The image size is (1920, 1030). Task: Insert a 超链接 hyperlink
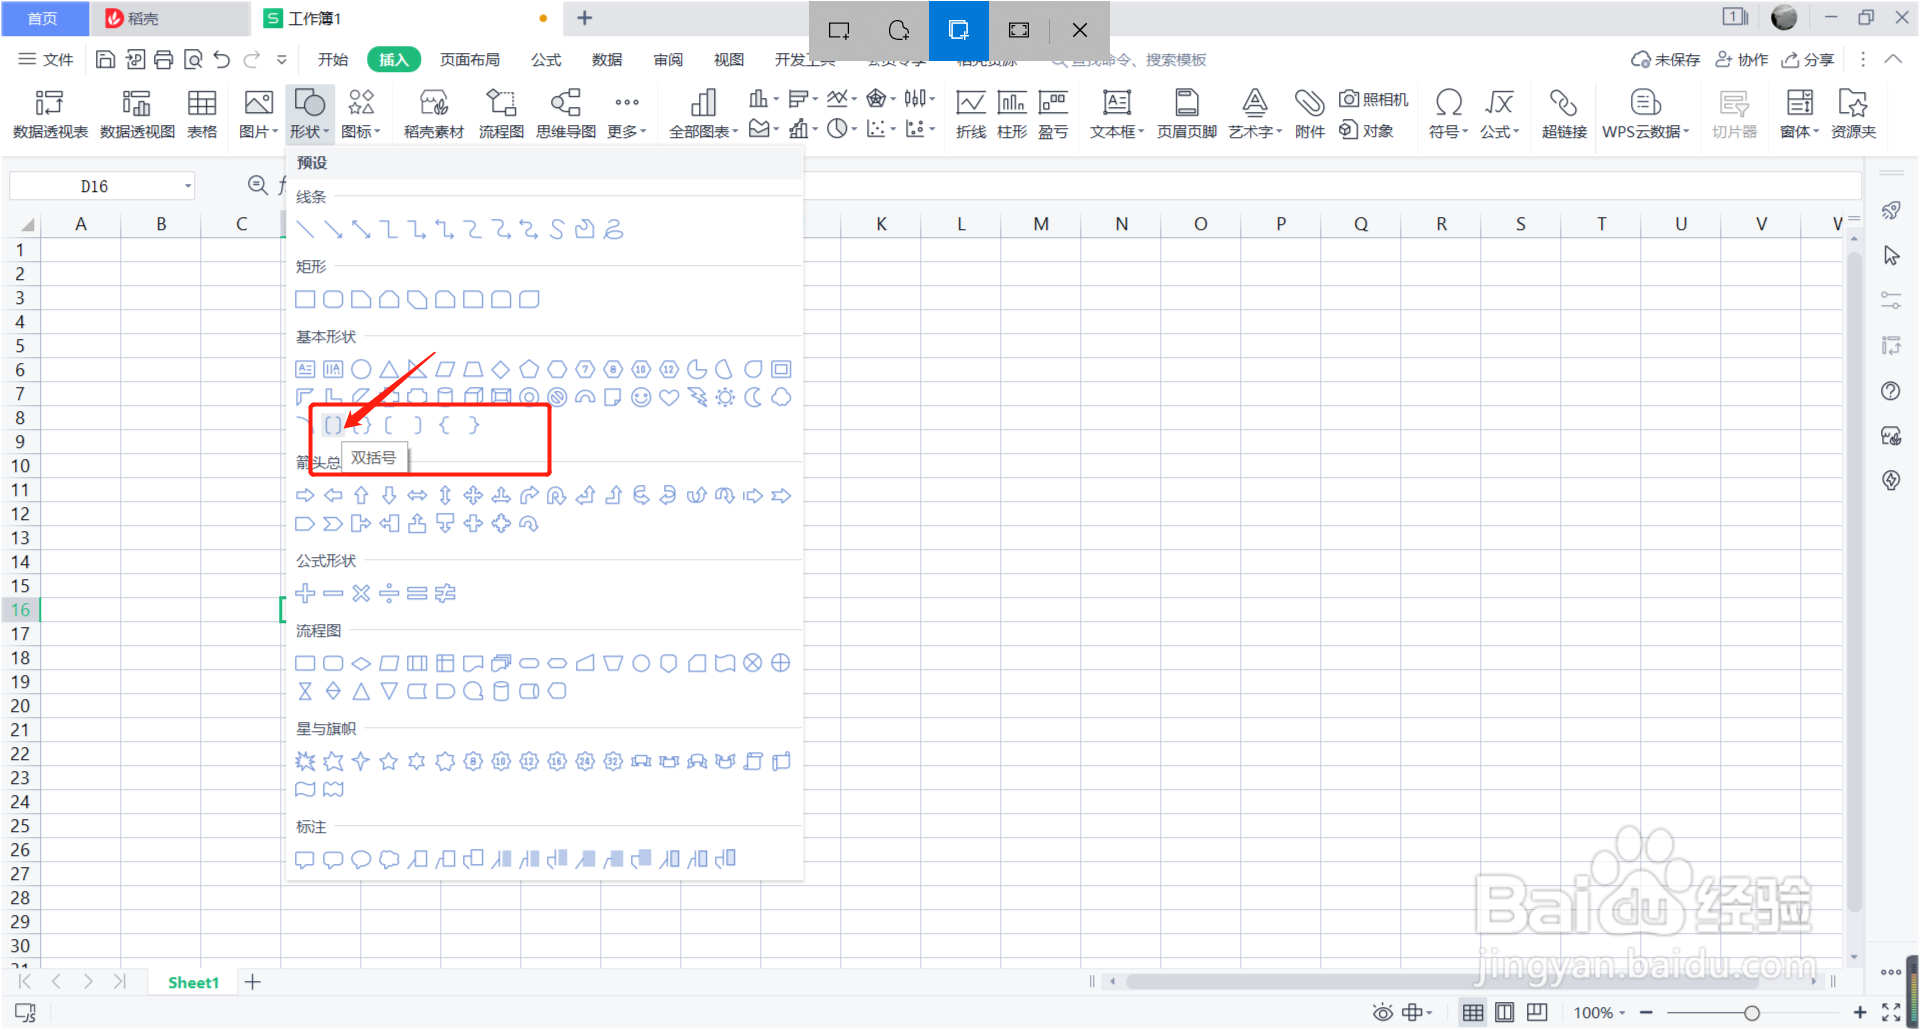1564,114
